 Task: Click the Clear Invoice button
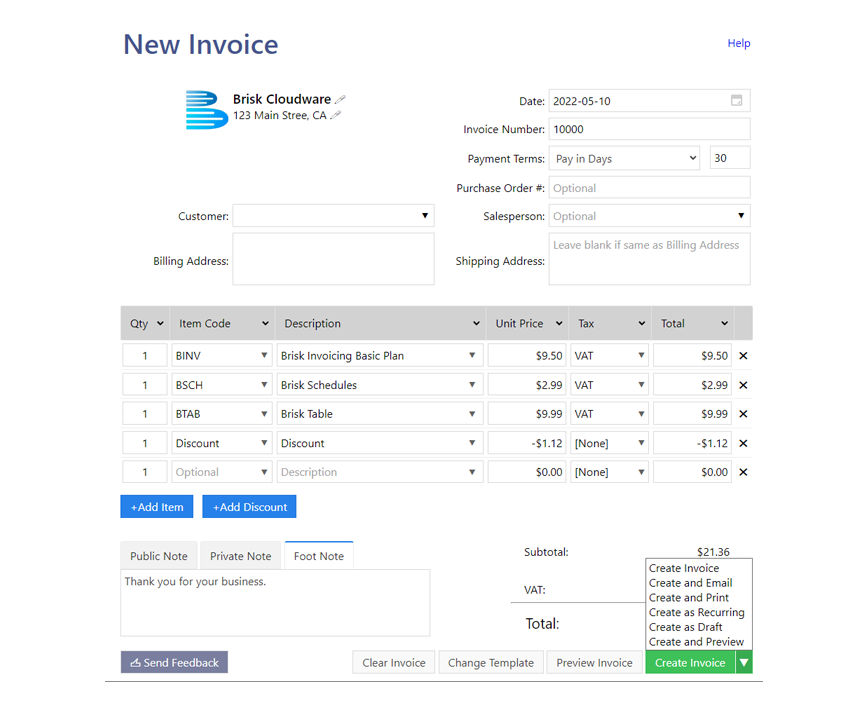click(x=394, y=663)
